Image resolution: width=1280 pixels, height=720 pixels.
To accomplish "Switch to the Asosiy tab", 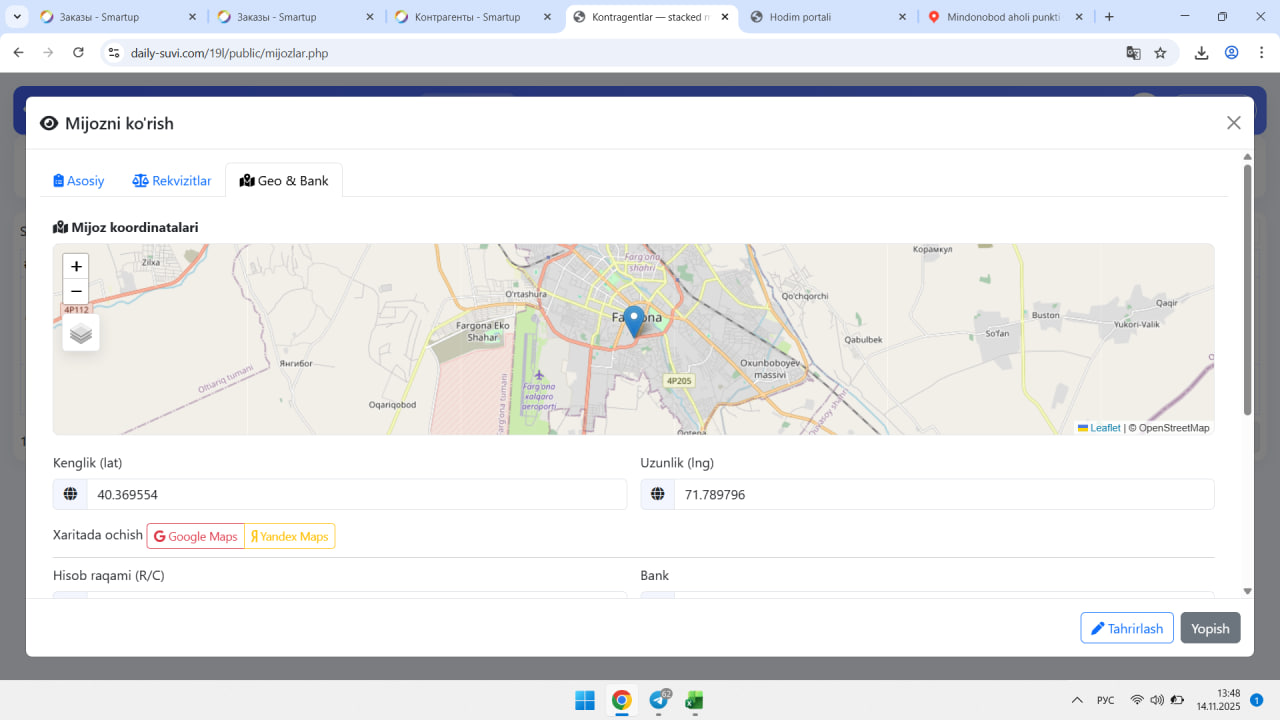I will pos(79,181).
